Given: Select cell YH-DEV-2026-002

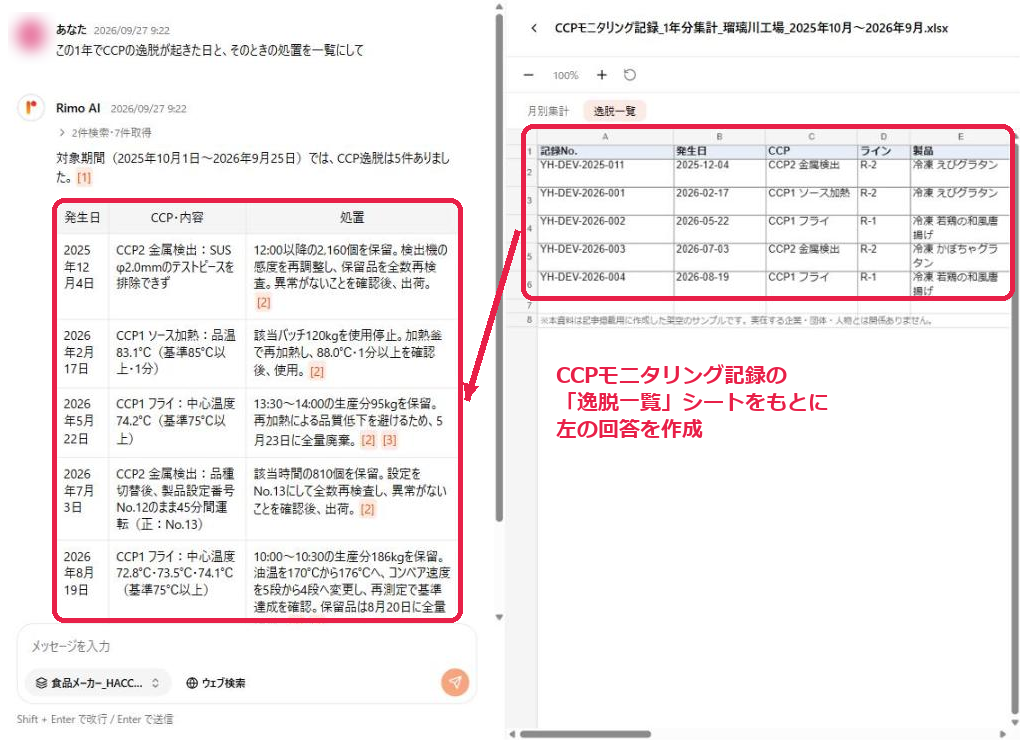Looking at the screenshot, I should coord(606,228).
